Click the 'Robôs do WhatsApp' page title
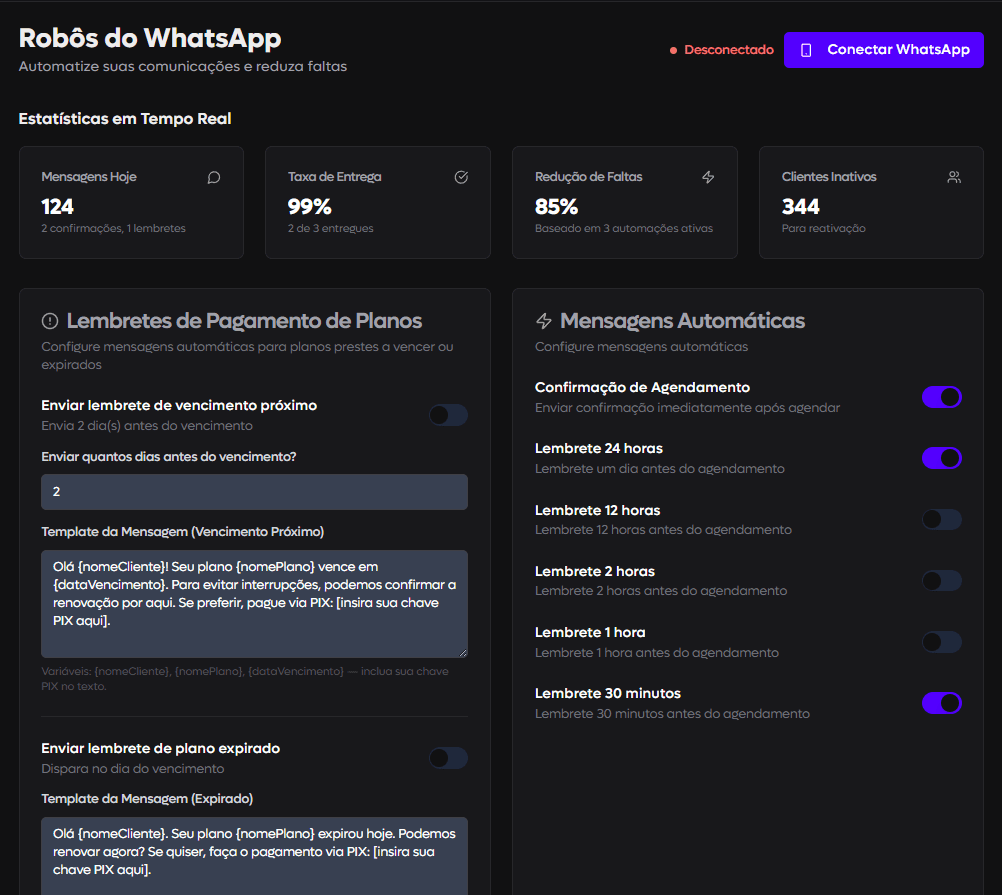1002x895 pixels. click(x=150, y=38)
